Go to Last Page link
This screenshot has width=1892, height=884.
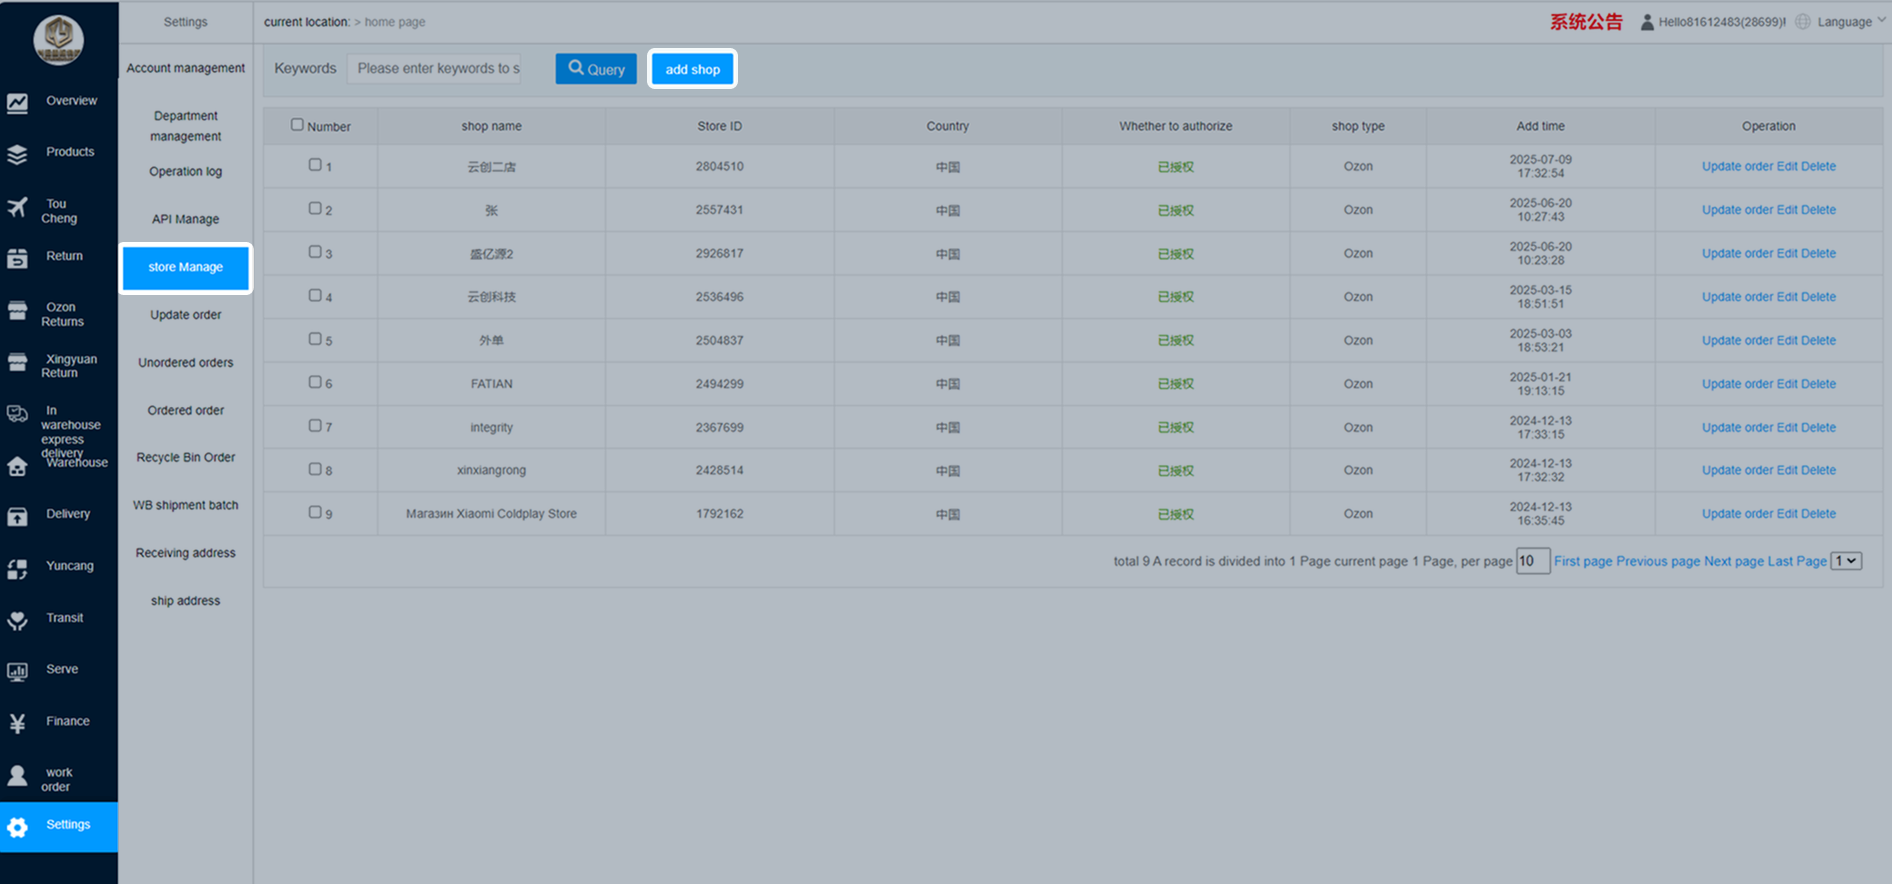point(1797,561)
